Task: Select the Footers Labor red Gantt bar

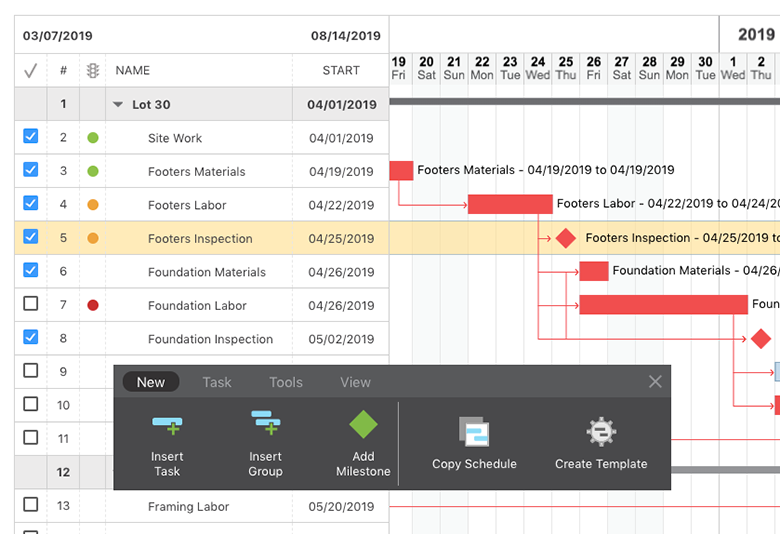Action: (x=510, y=204)
